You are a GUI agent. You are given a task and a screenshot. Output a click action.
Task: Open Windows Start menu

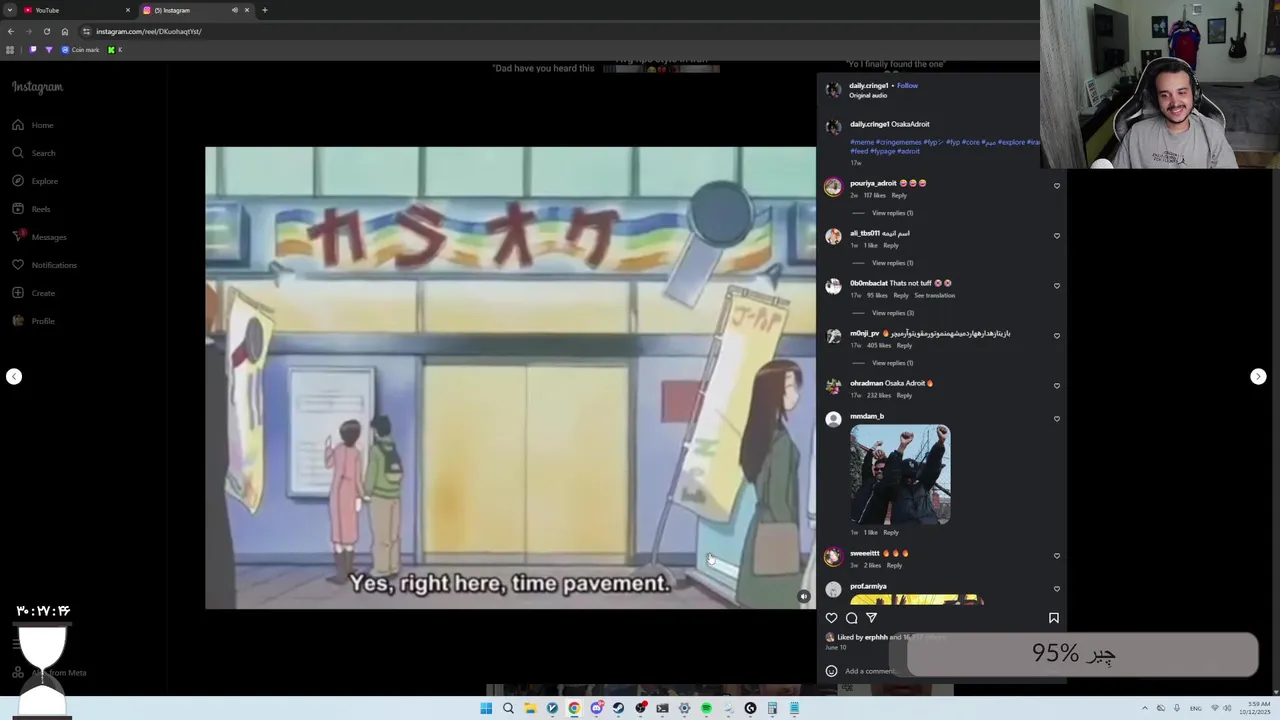[486, 708]
